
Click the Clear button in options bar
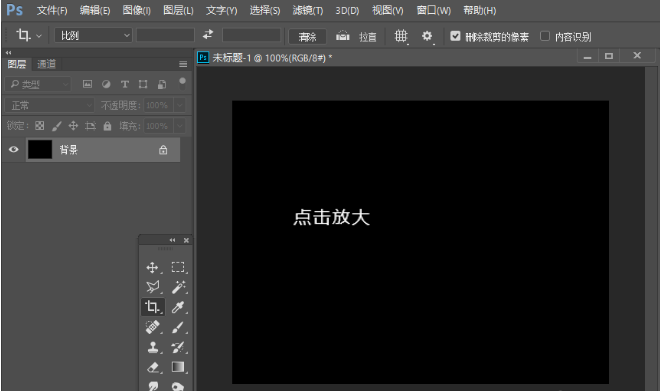307,37
